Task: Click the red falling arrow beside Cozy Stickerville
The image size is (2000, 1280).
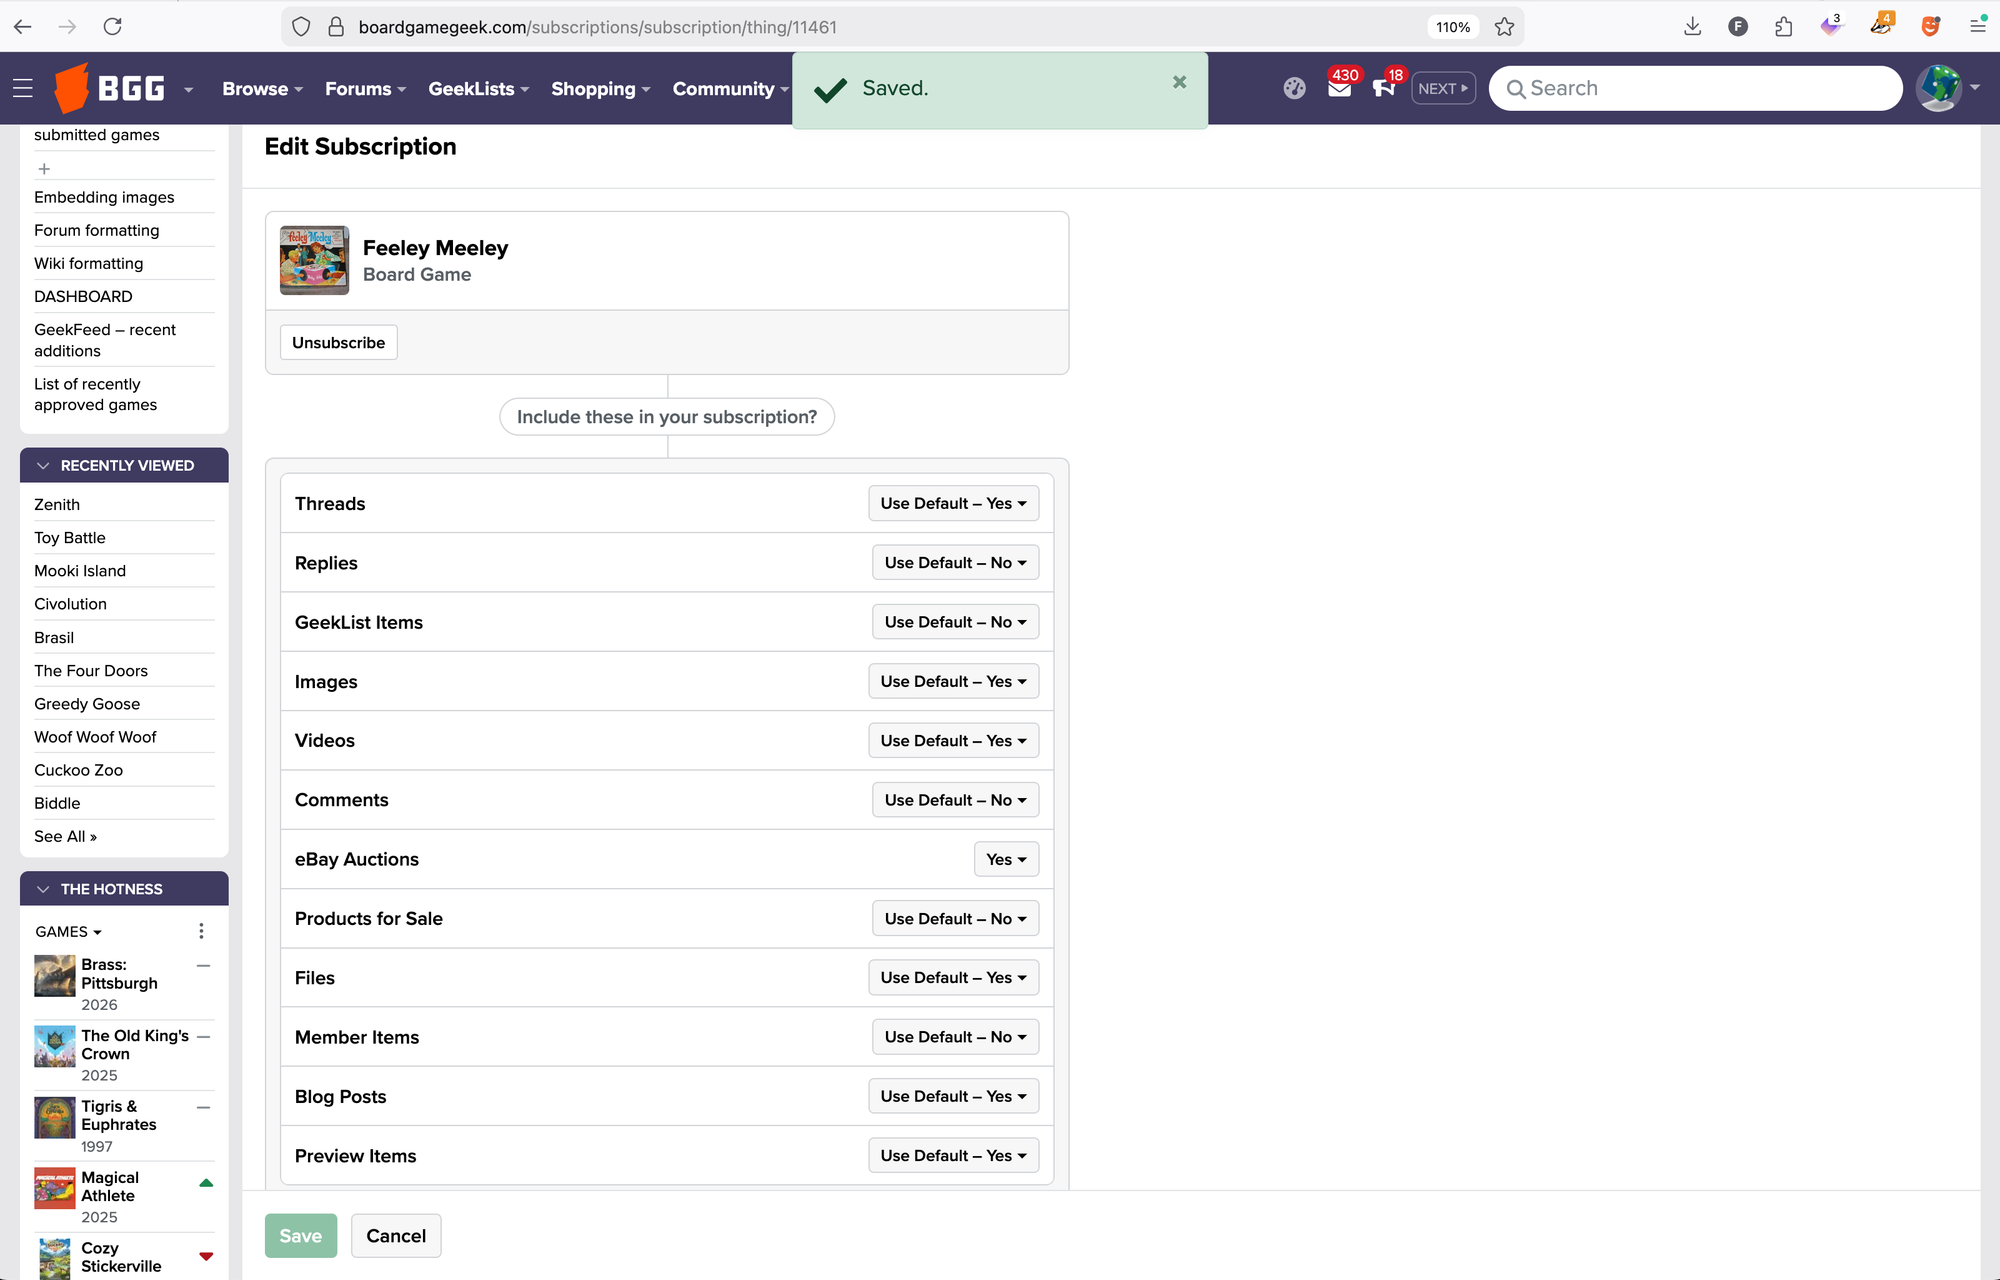Action: click(x=205, y=1255)
